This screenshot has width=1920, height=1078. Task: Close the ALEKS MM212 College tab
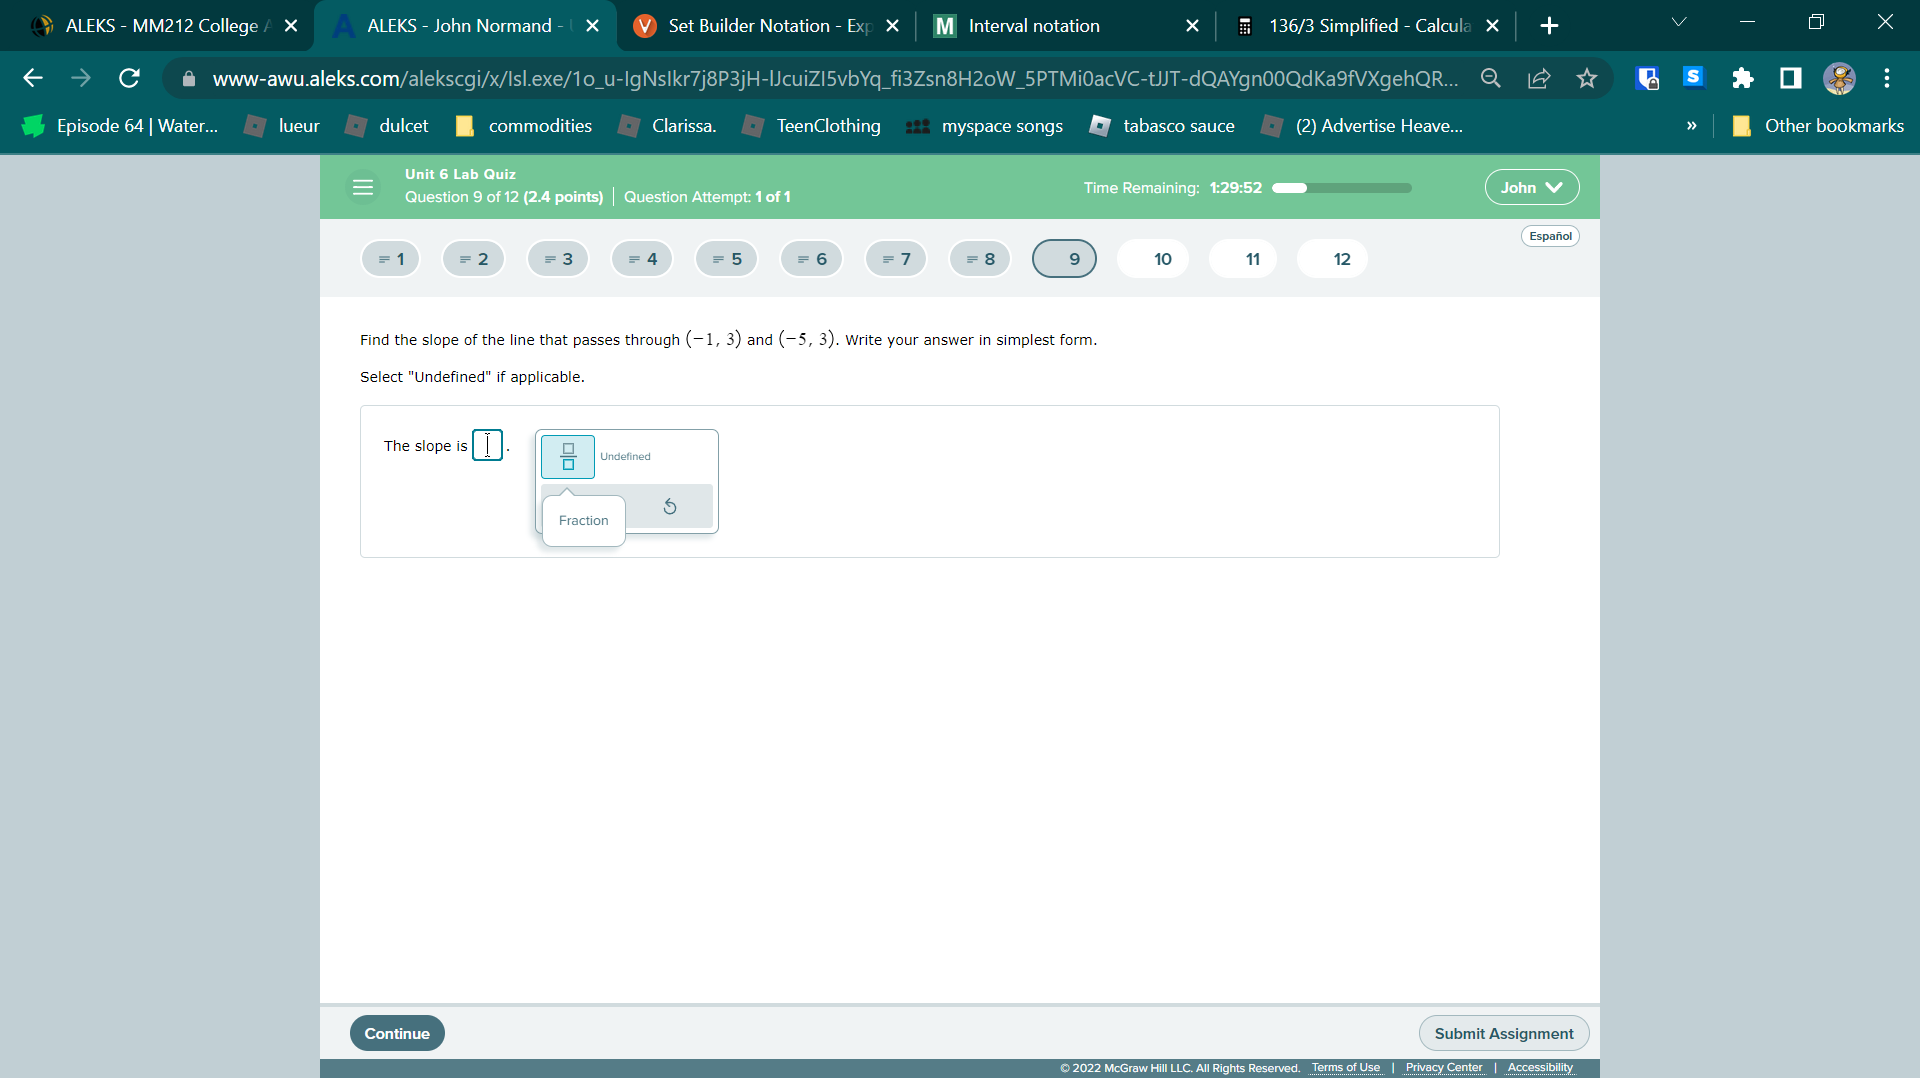click(291, 26)
